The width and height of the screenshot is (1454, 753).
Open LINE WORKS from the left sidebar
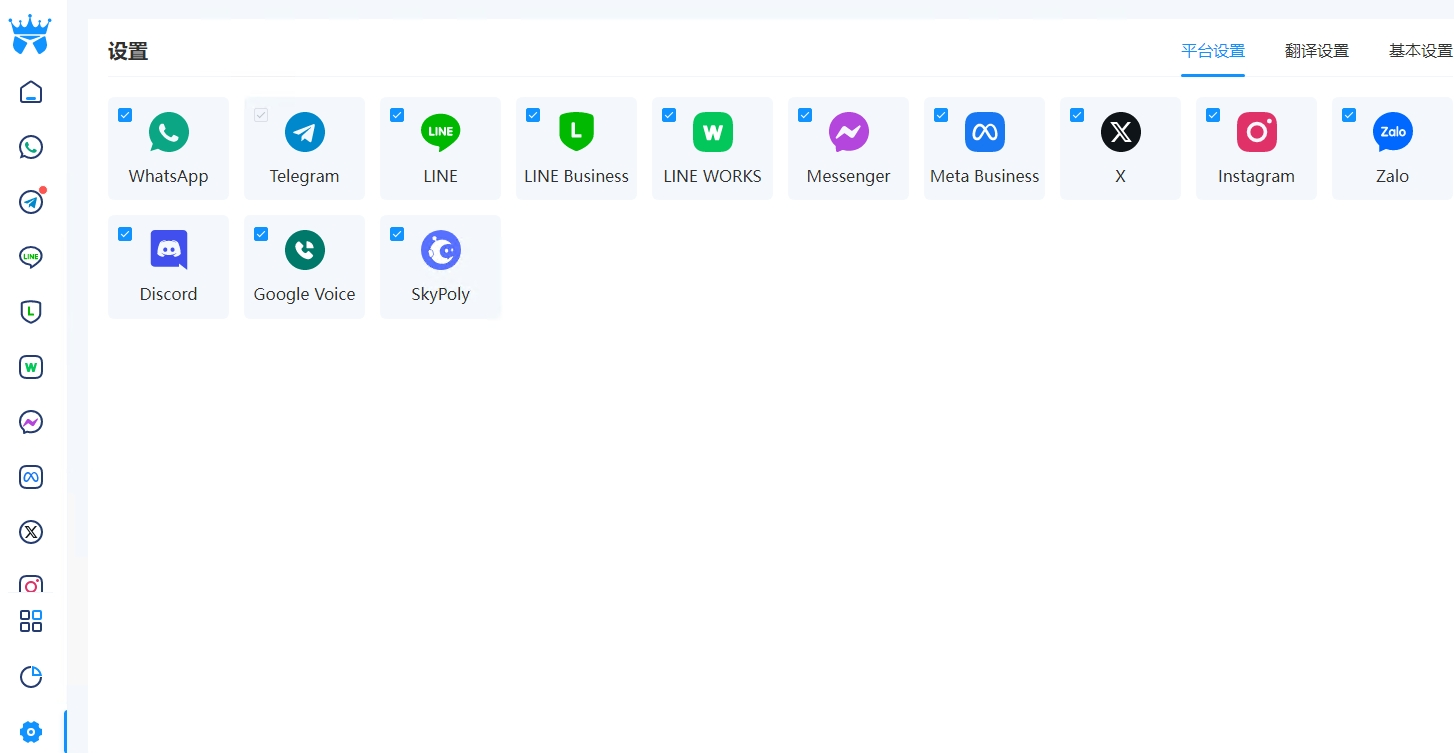[31, 367]
